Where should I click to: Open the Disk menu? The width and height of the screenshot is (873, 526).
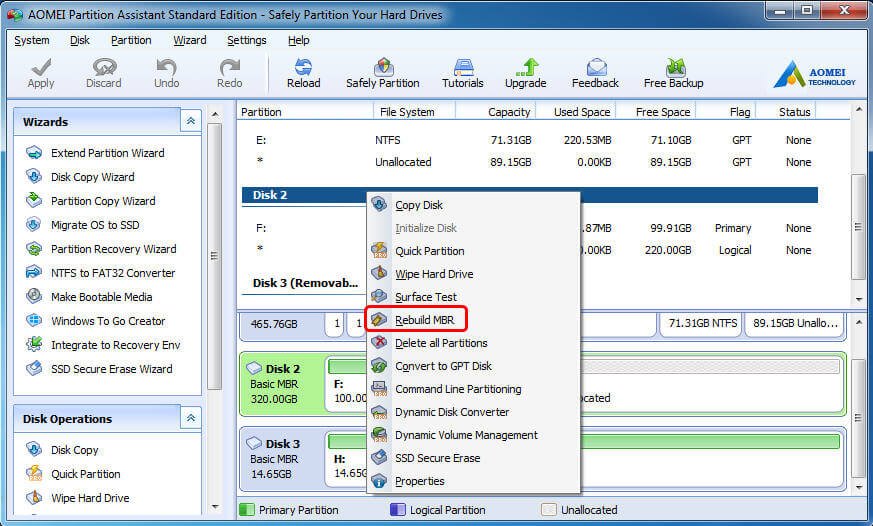coord(80,40)
